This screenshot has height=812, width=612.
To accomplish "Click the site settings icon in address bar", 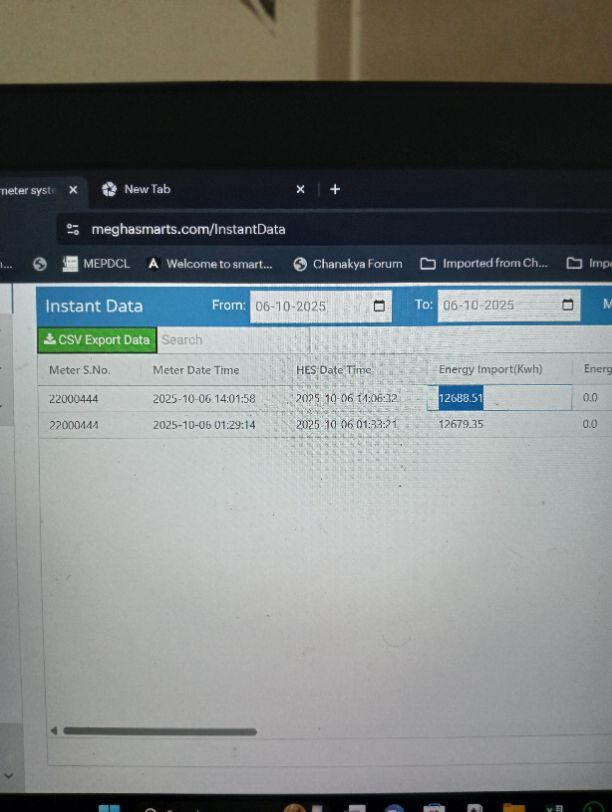I will (73, 229).
